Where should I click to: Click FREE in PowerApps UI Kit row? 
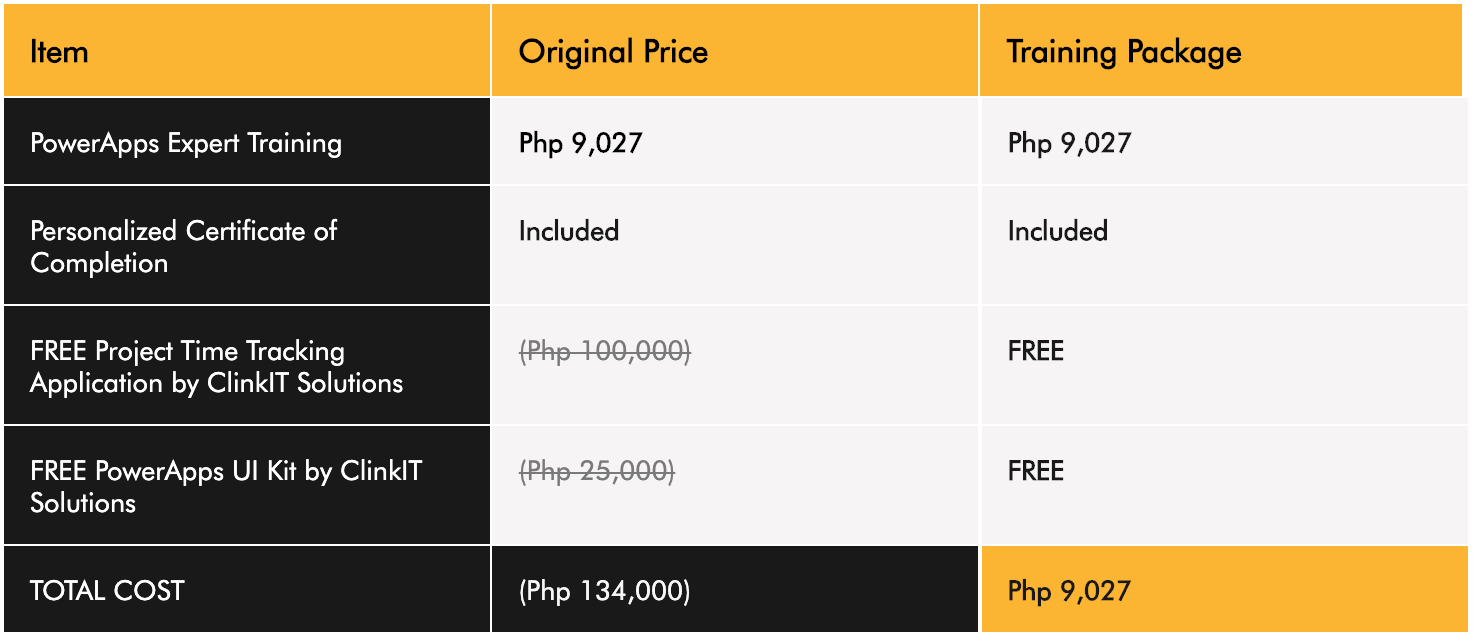1036,471
